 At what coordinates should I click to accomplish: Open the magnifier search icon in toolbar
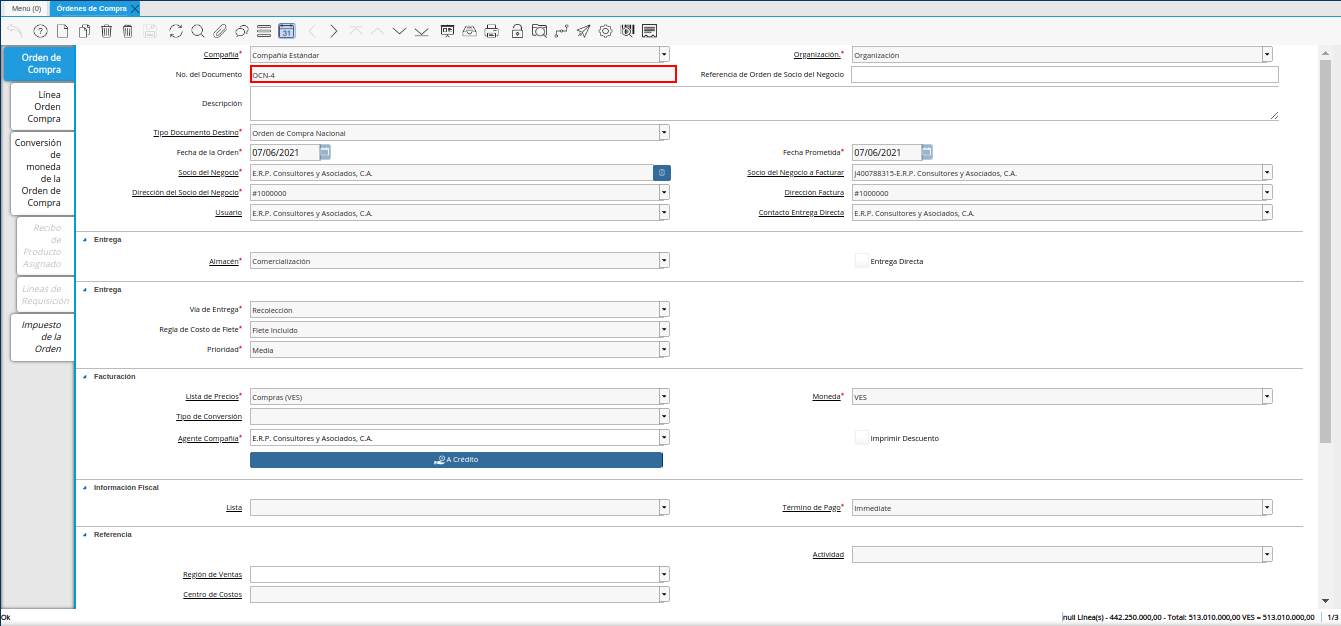tap(198, 31)
